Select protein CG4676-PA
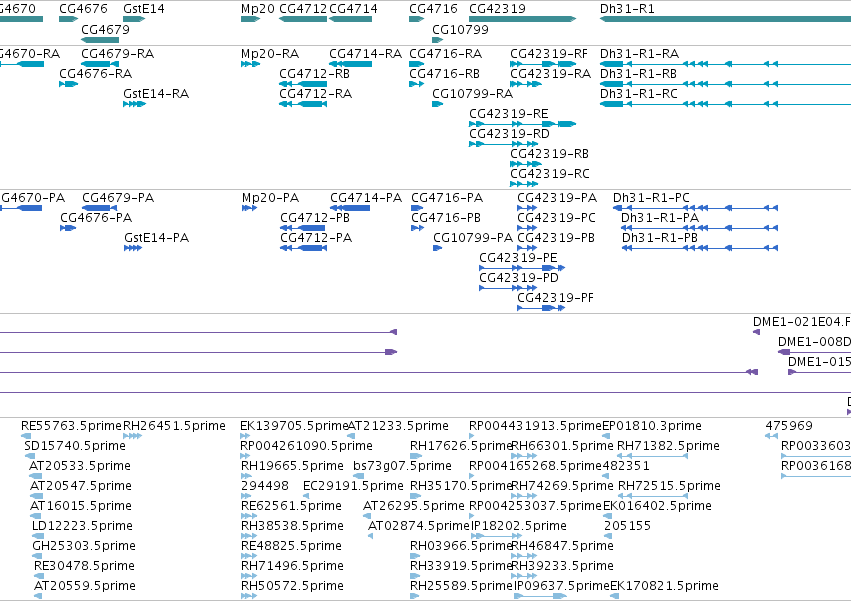This screenshot has width=851, height=601. click(68, 229)
